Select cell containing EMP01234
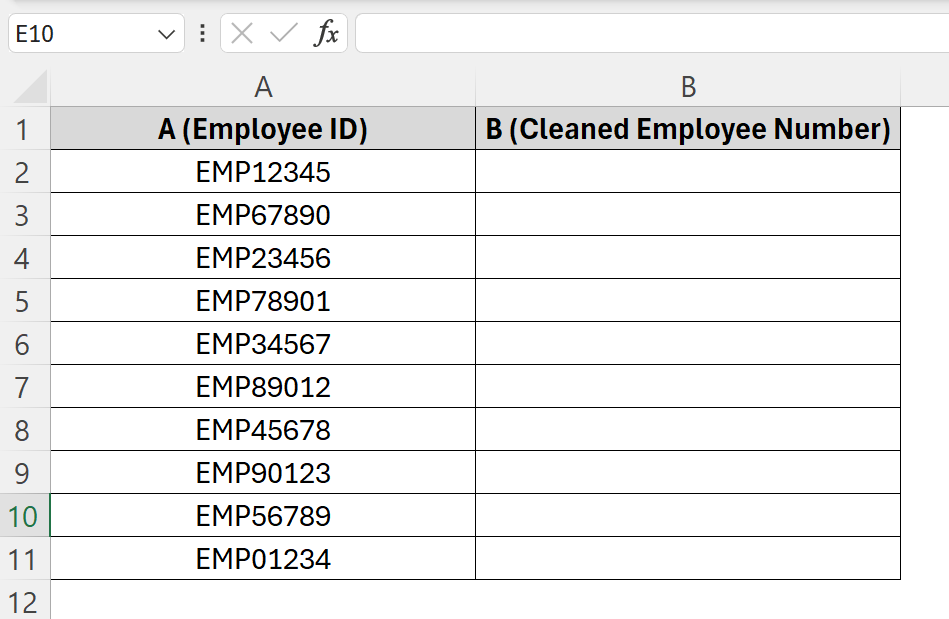Screen dimensions: 949x619 click(x=263, y=558)
